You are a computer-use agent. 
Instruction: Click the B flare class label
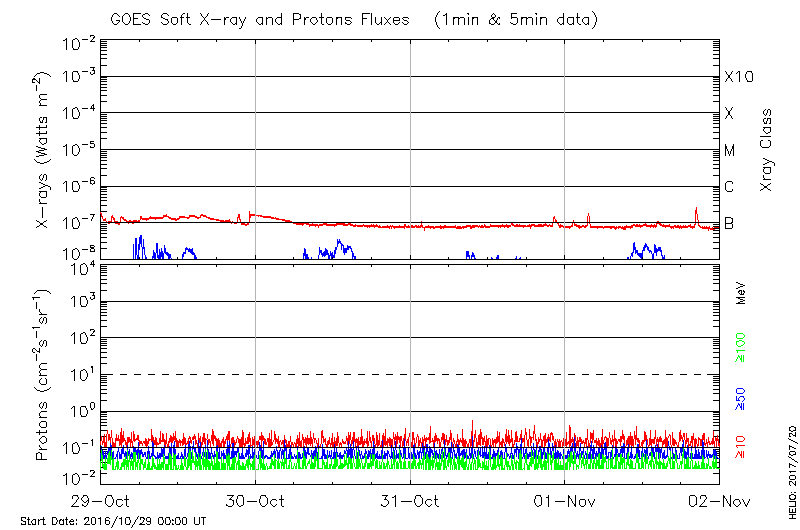point(729,223)
